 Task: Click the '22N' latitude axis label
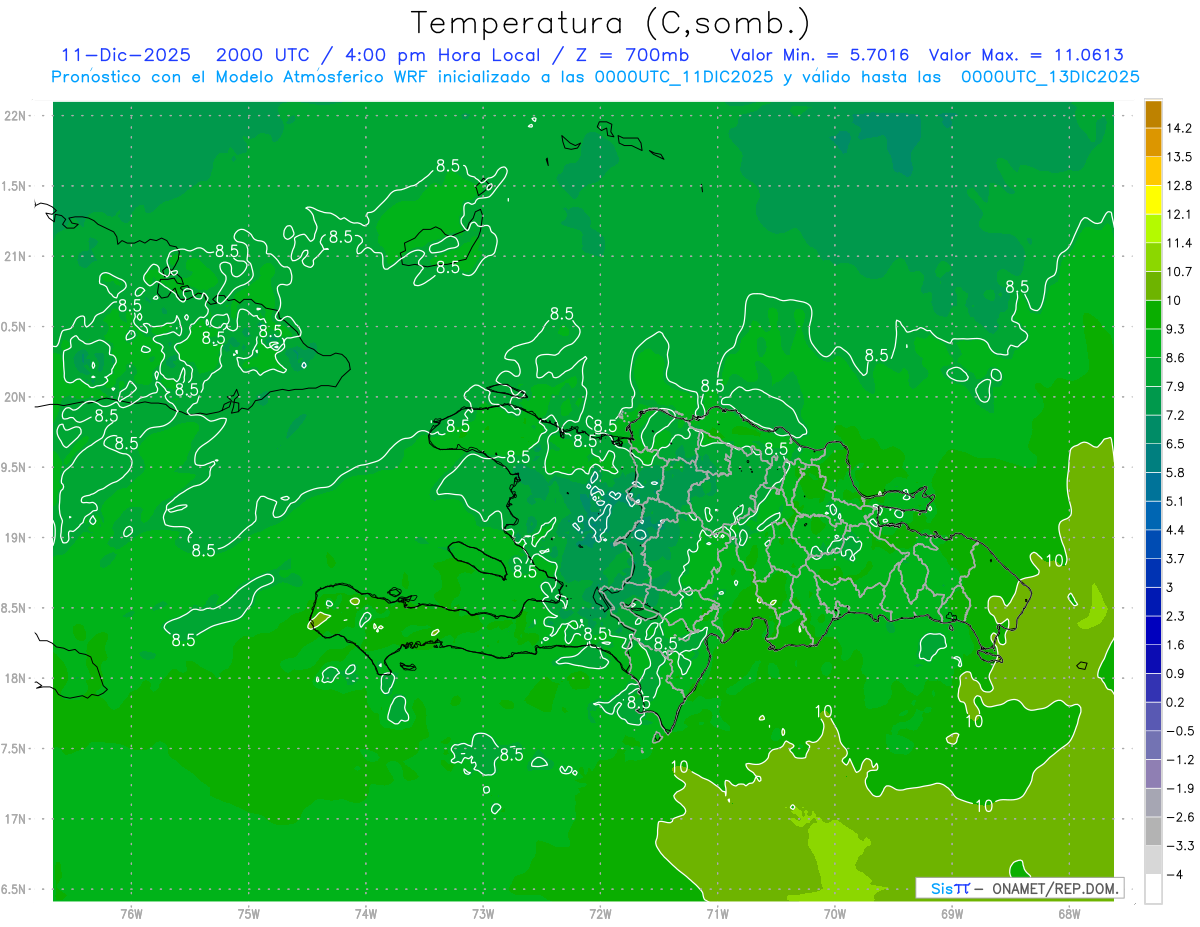click(x=15, y=116)
